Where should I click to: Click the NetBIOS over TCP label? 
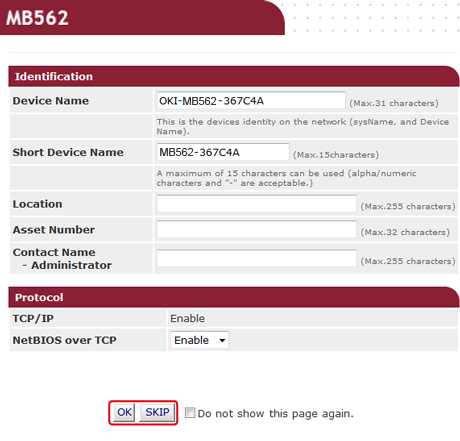pos(65,340)
